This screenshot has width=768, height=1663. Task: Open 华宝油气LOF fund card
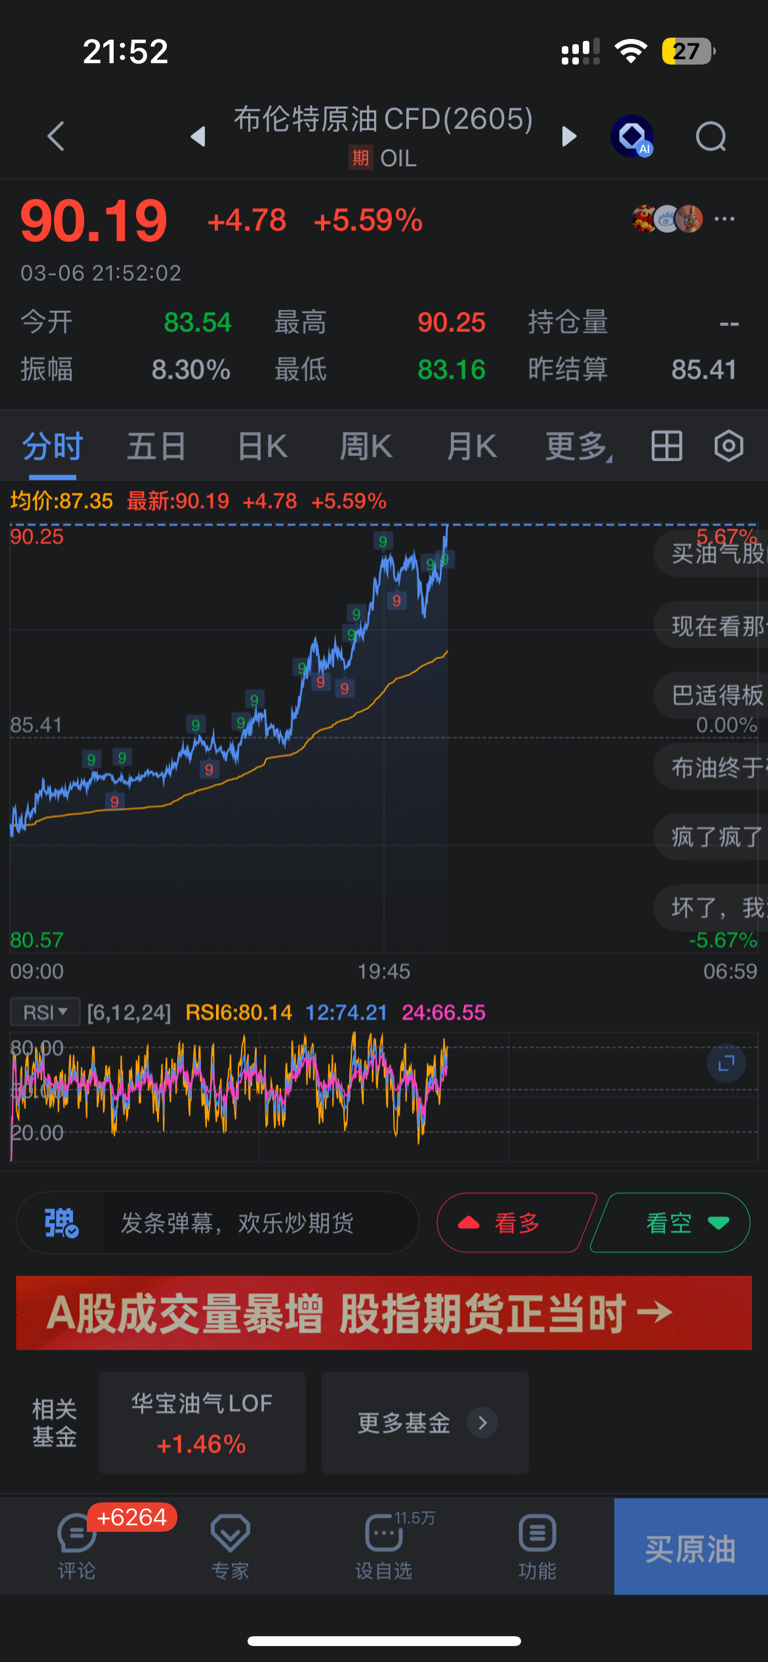[202, 1422]
